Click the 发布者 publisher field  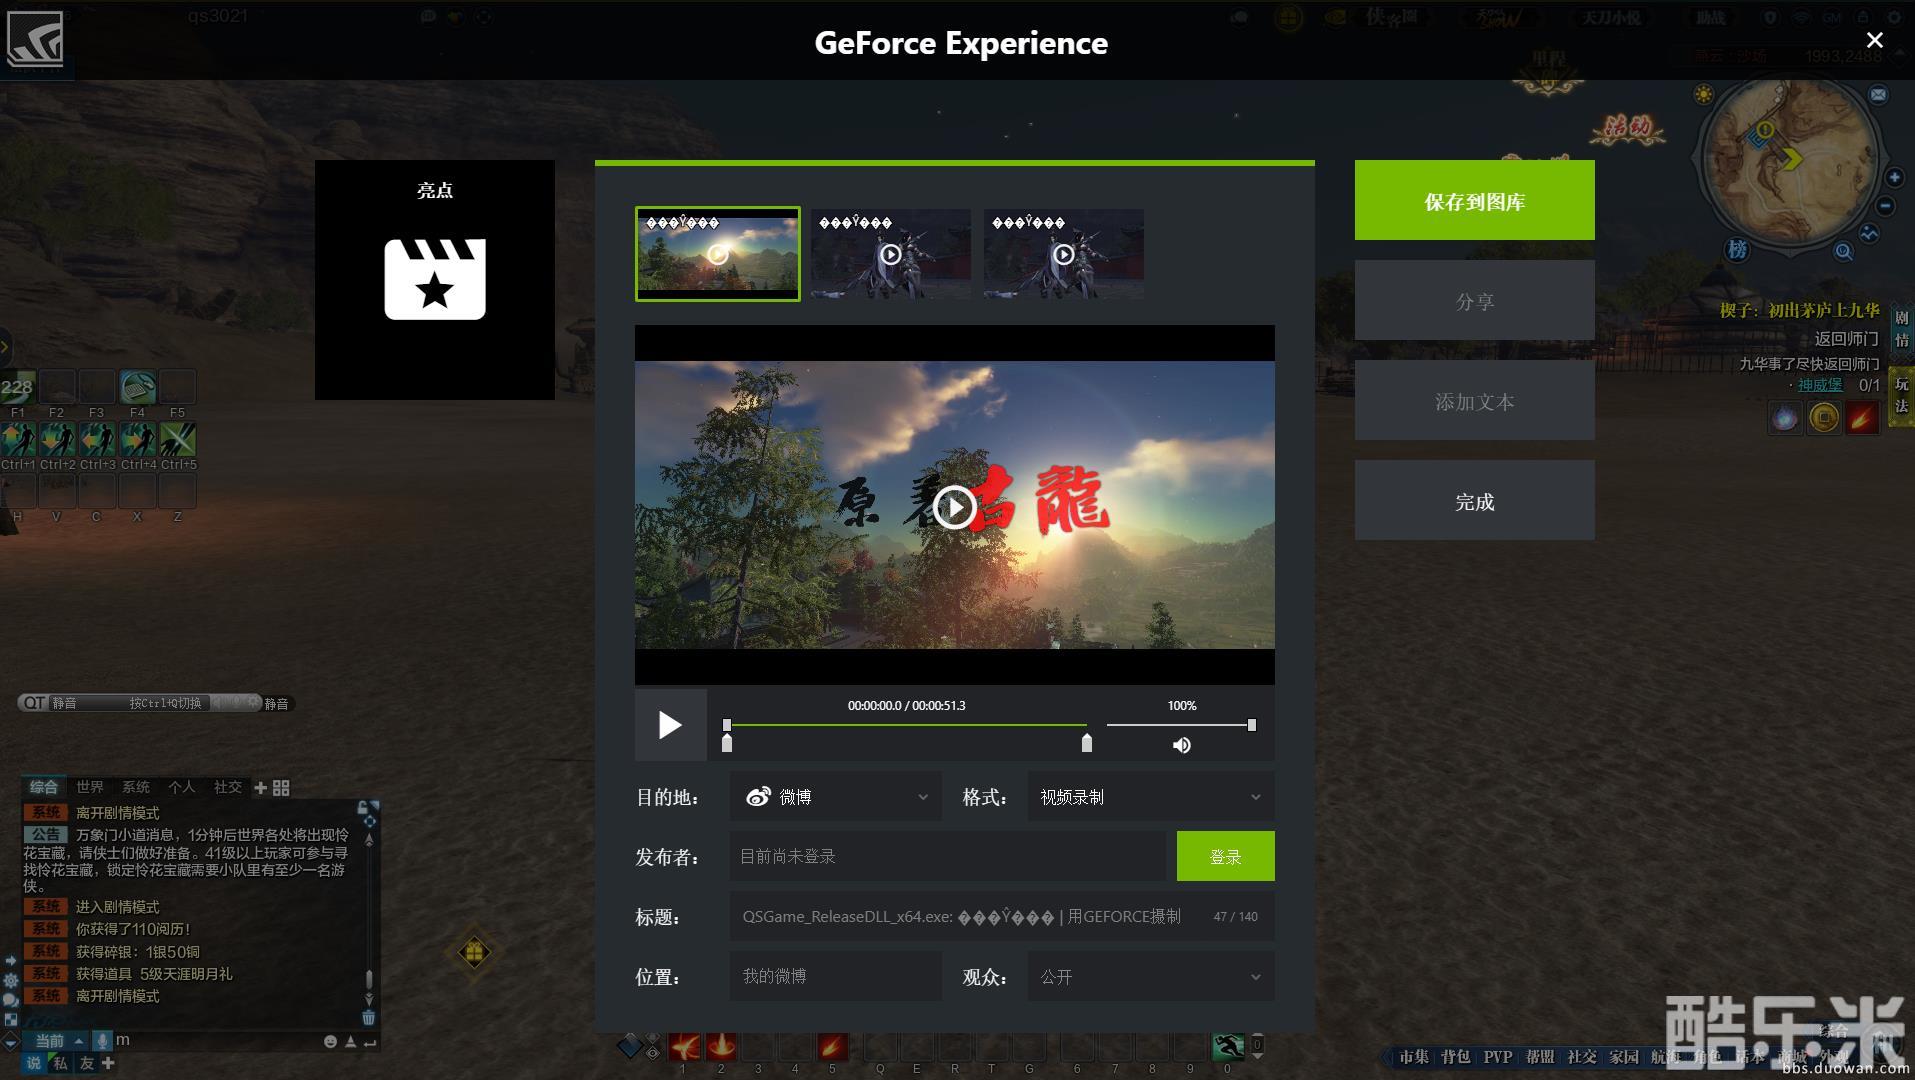pyautogui.click(x=948, y=856)
